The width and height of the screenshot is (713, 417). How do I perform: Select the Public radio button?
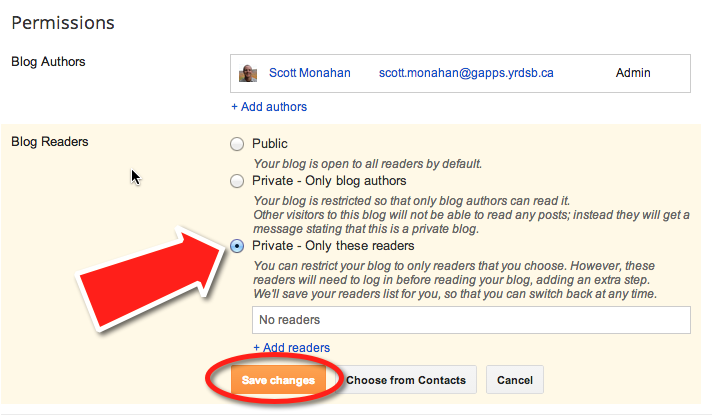(x=237, y=144)
